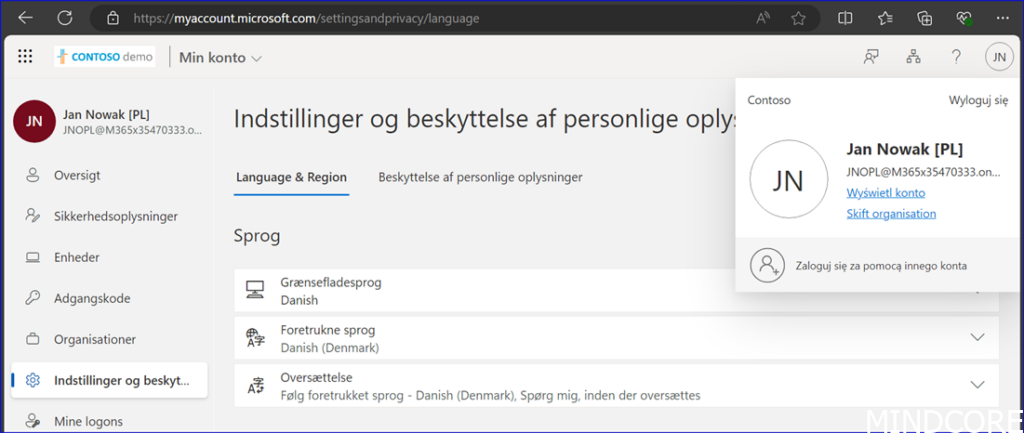The height and width of the screenshot is (433, 1024).
Task: Select the Language & Region tab
Action: (x=291, y=177)
